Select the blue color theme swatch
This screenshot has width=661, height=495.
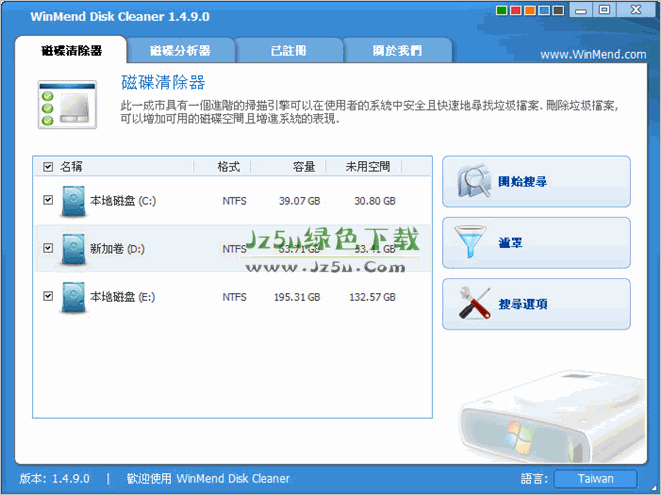pyautogui.click(x=544, y=11)
